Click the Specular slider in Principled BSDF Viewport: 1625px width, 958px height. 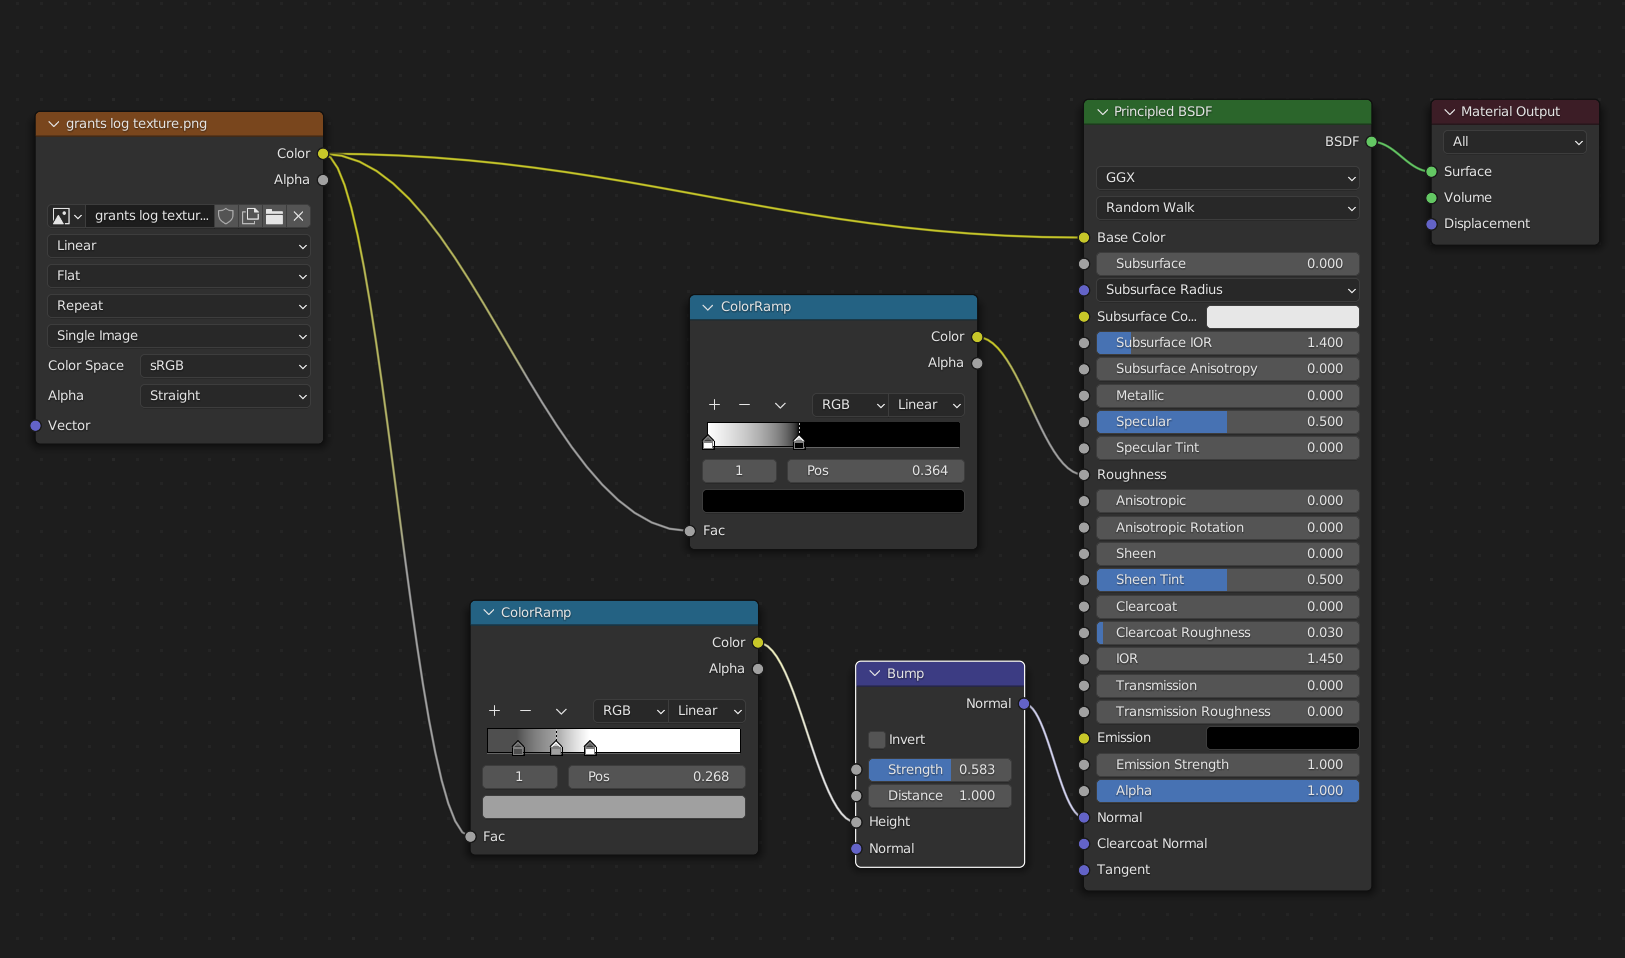pos(1227,422)
